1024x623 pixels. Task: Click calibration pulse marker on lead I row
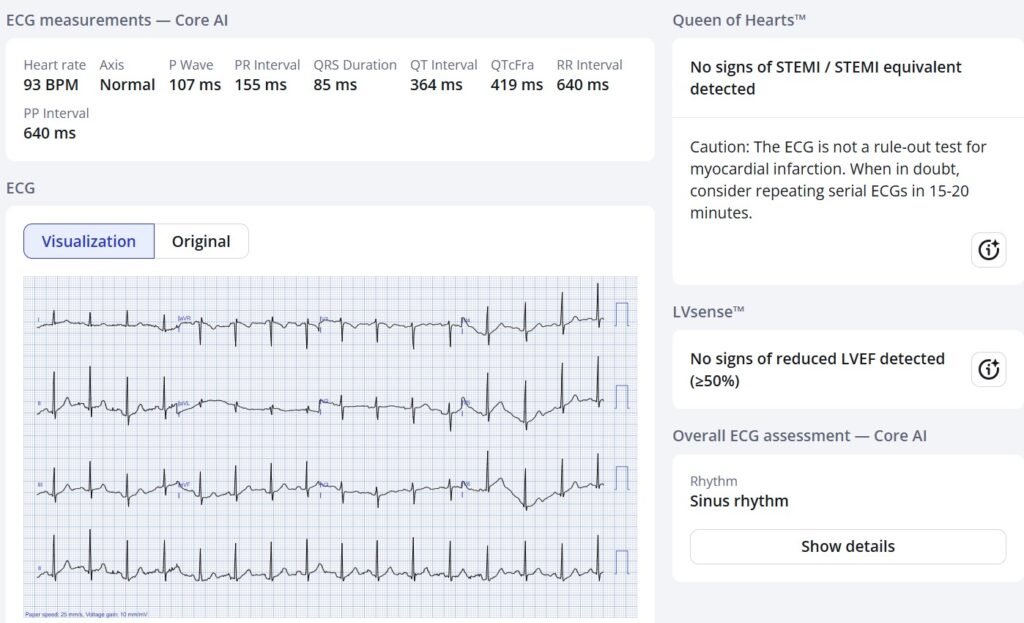coord(622,314)
